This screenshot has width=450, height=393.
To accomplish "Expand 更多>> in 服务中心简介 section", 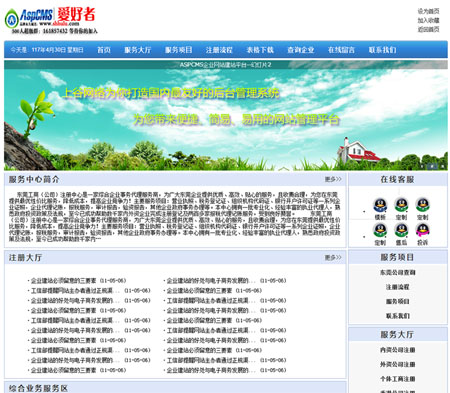I will (333, 179).
